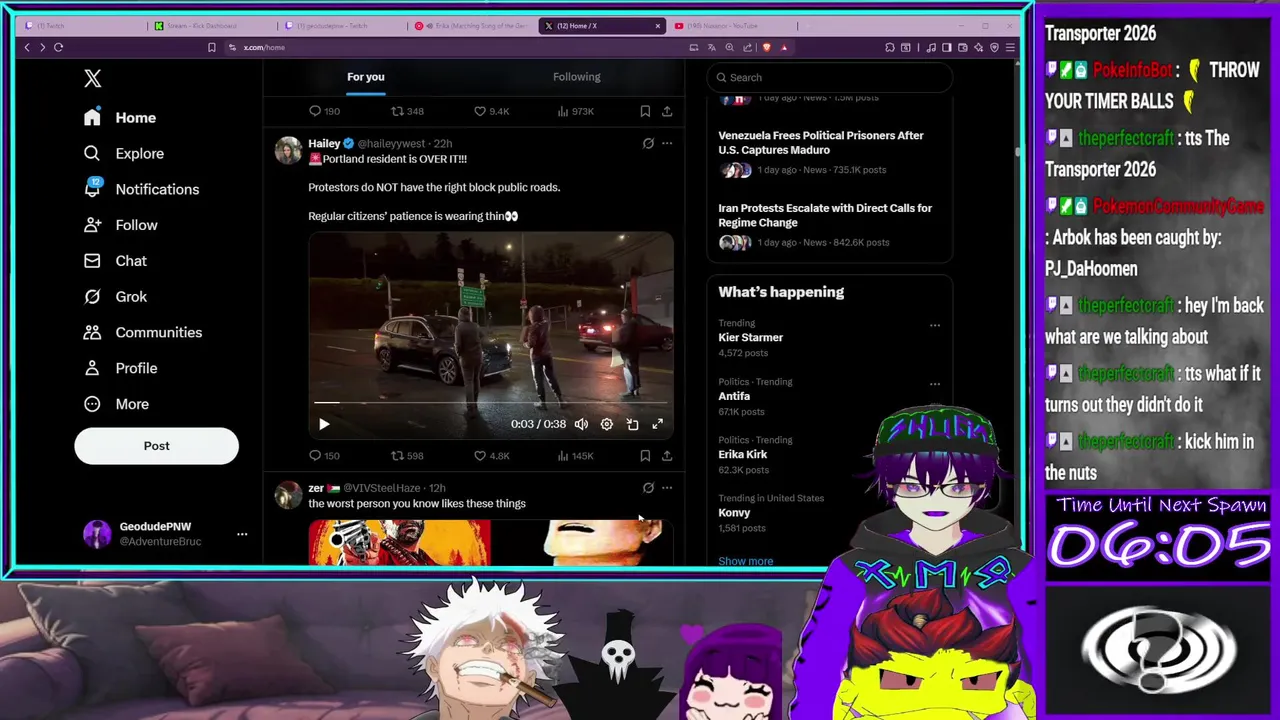Bookmark this page in address bar
The image size is (1280, 720).
click(x=211, y=47)
